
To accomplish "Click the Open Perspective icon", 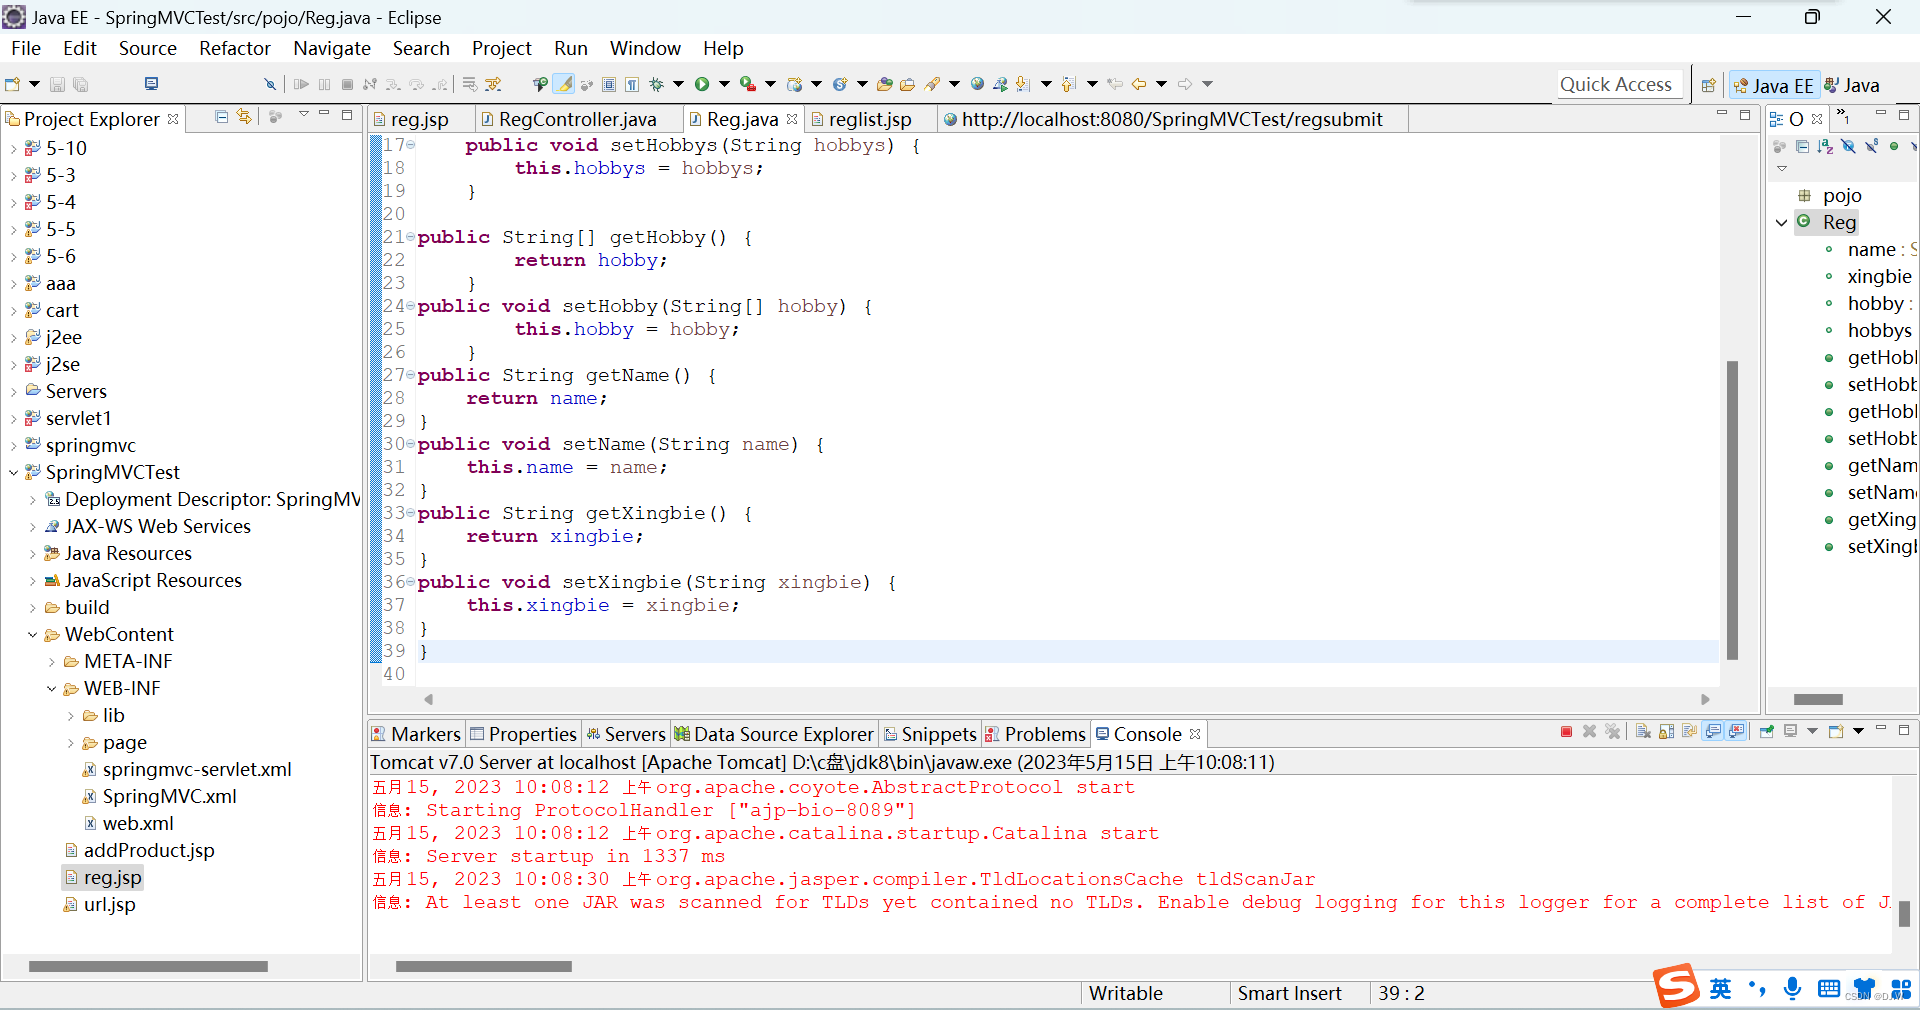I will coord(1709,86).
